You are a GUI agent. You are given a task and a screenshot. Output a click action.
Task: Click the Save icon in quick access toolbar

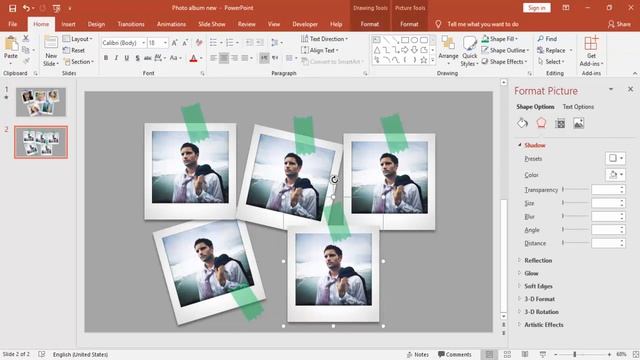point(13,8)
